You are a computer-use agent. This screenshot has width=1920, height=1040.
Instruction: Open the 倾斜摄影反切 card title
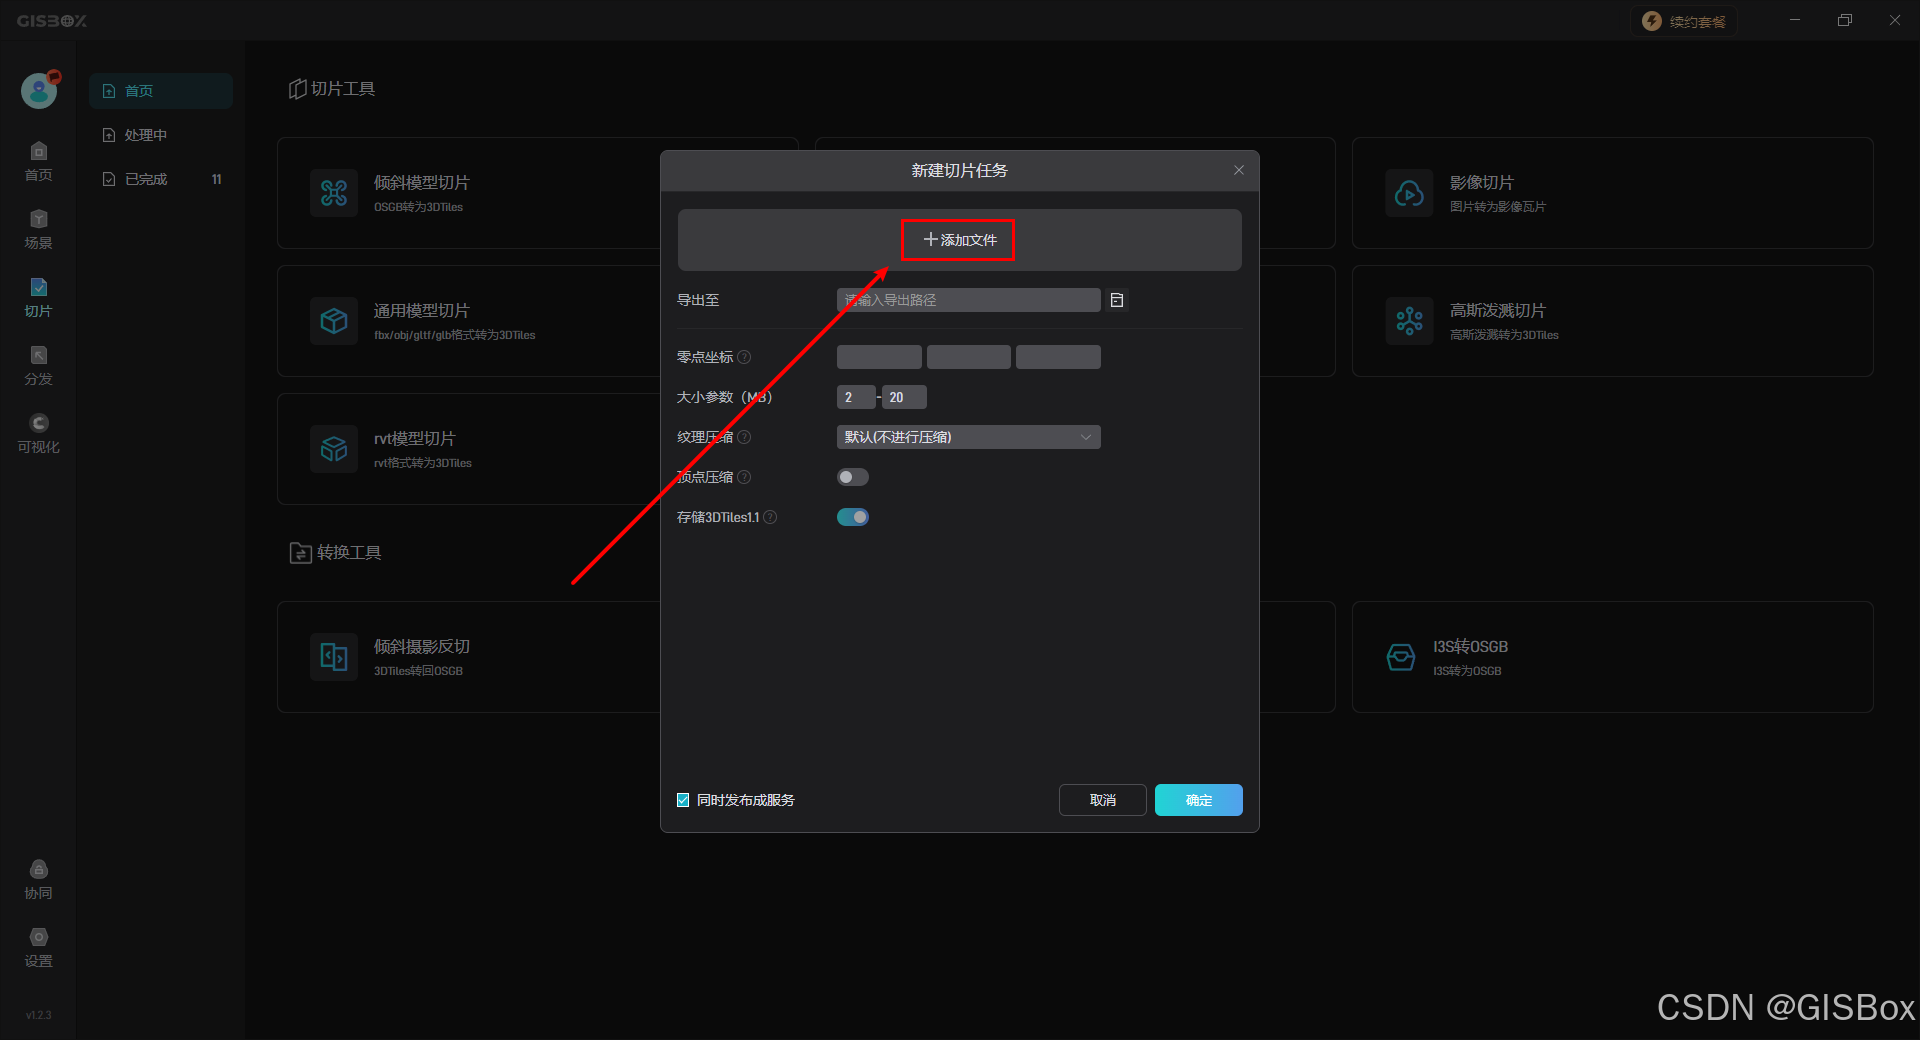coord(421,647)
